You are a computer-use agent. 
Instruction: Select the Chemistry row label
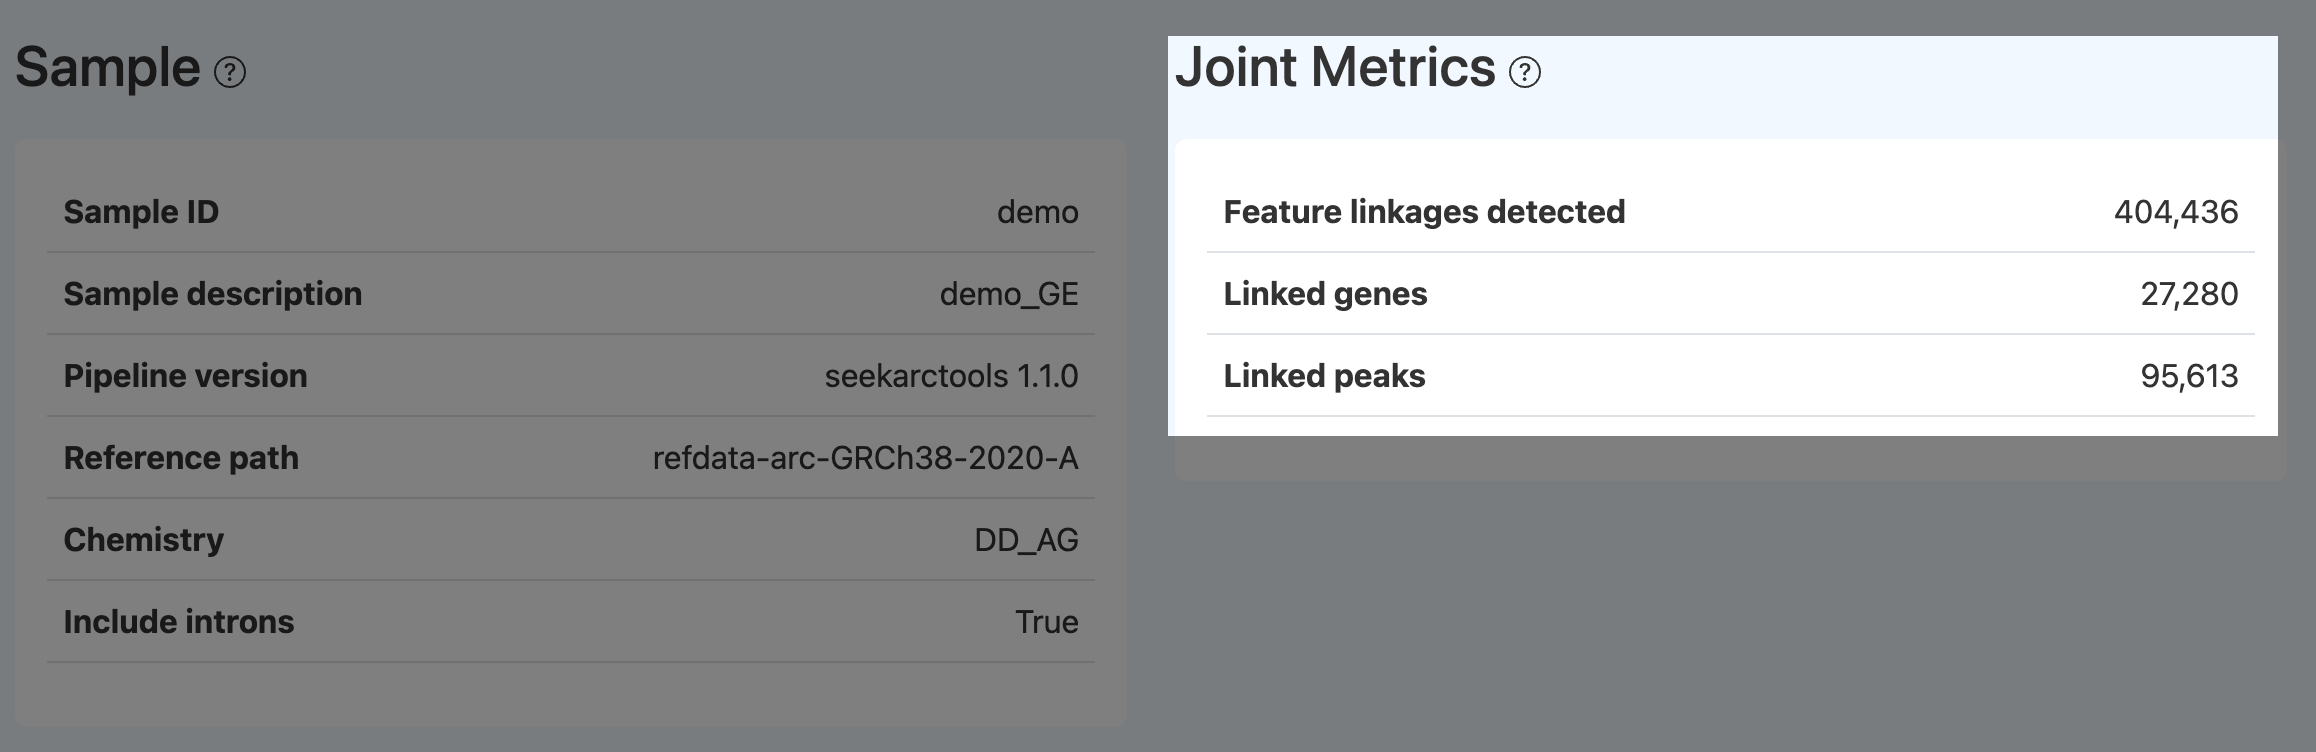(143, 540)
